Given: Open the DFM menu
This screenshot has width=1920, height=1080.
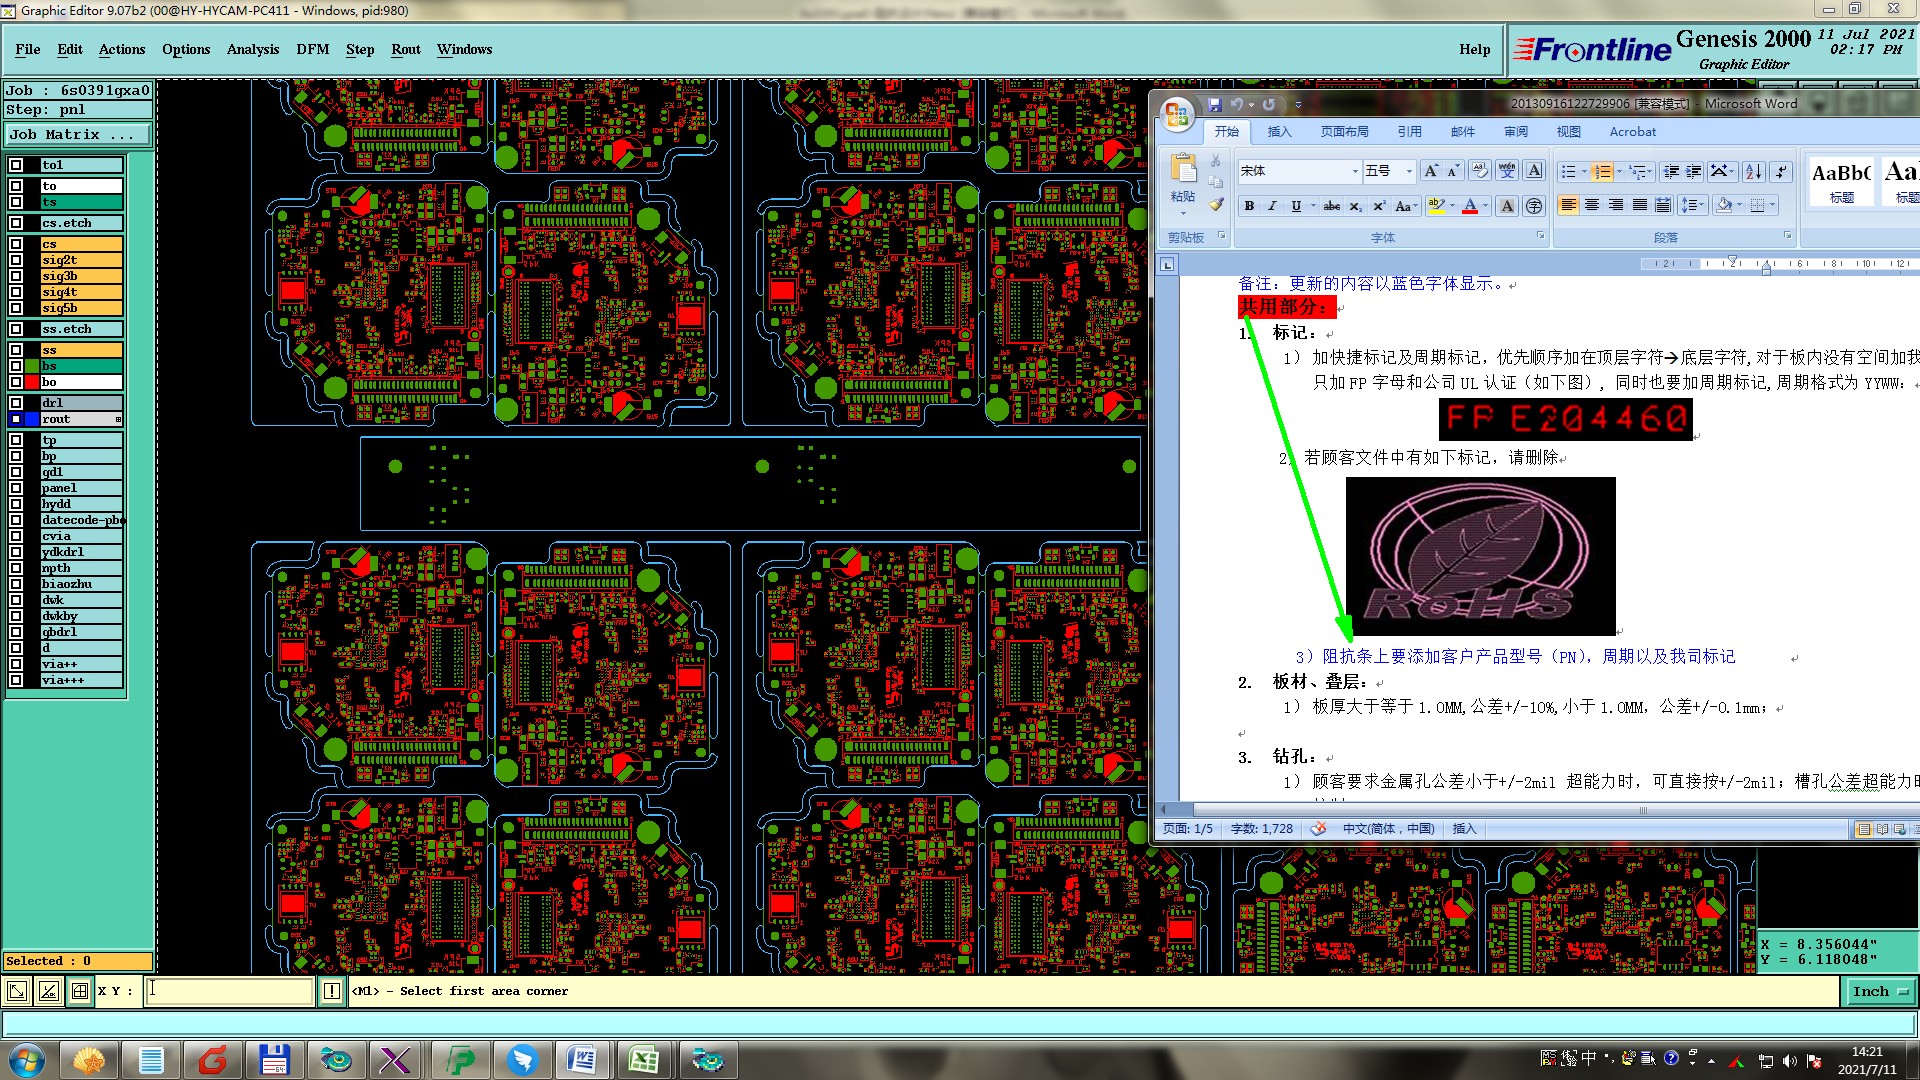Looking at the screenshot, I should (312, 49).
